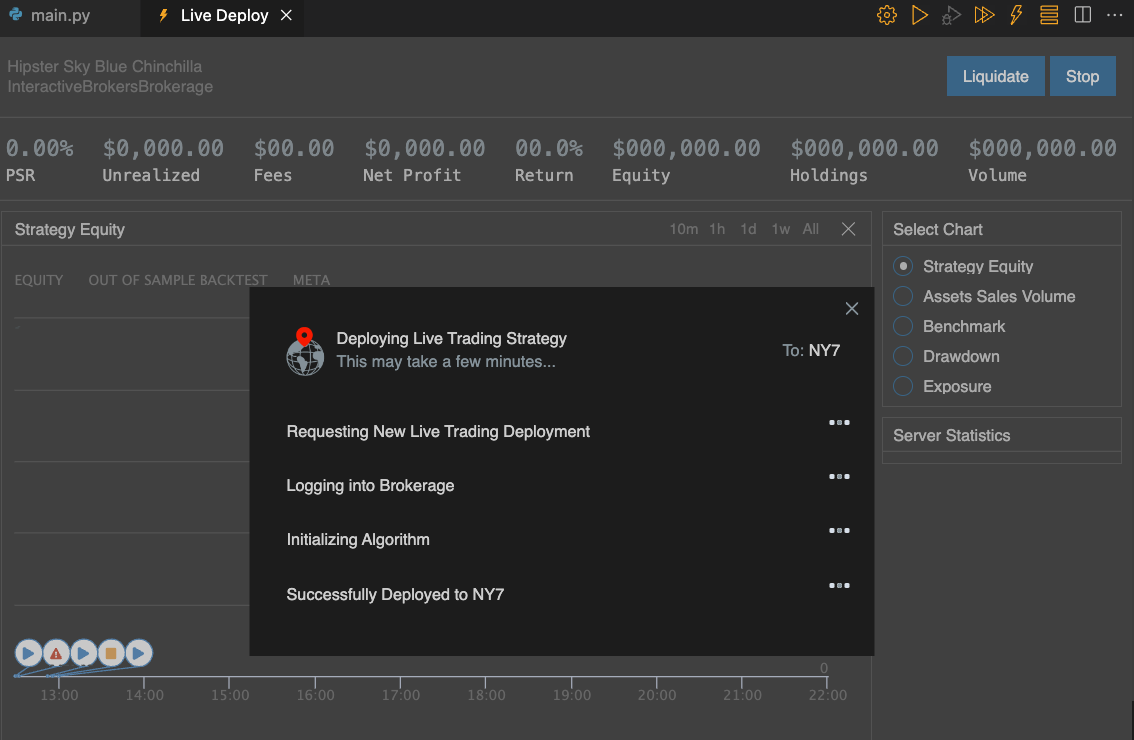Viewport: 1134px width, 740px height.
Task: Open the META tab in Strategy Equity
Action: [311, 280]
